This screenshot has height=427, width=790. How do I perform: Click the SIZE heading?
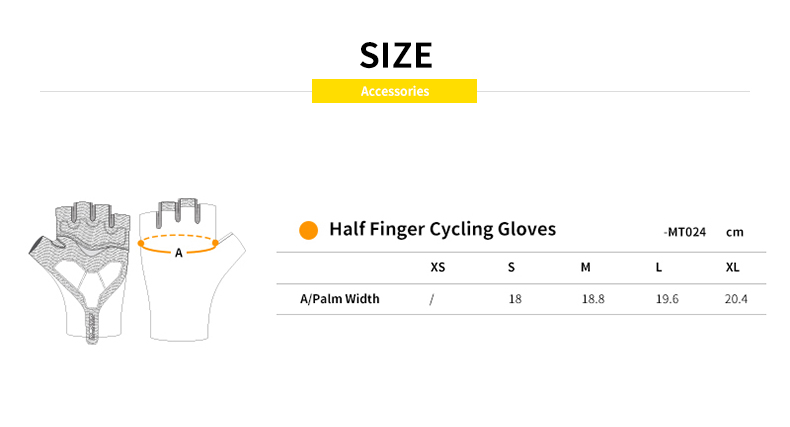[x=395, y=53]
